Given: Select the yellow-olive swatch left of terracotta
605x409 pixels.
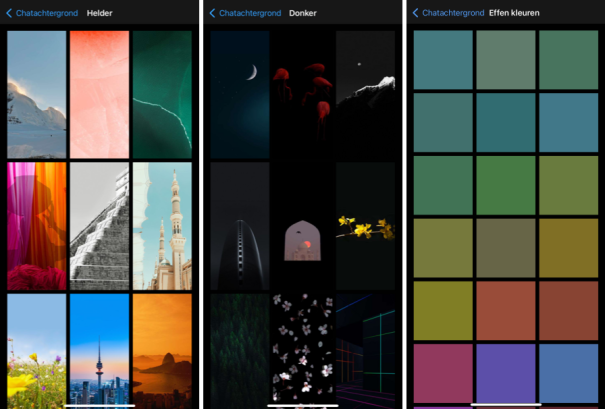Looking at the screenshot, I should coord(443,311).
